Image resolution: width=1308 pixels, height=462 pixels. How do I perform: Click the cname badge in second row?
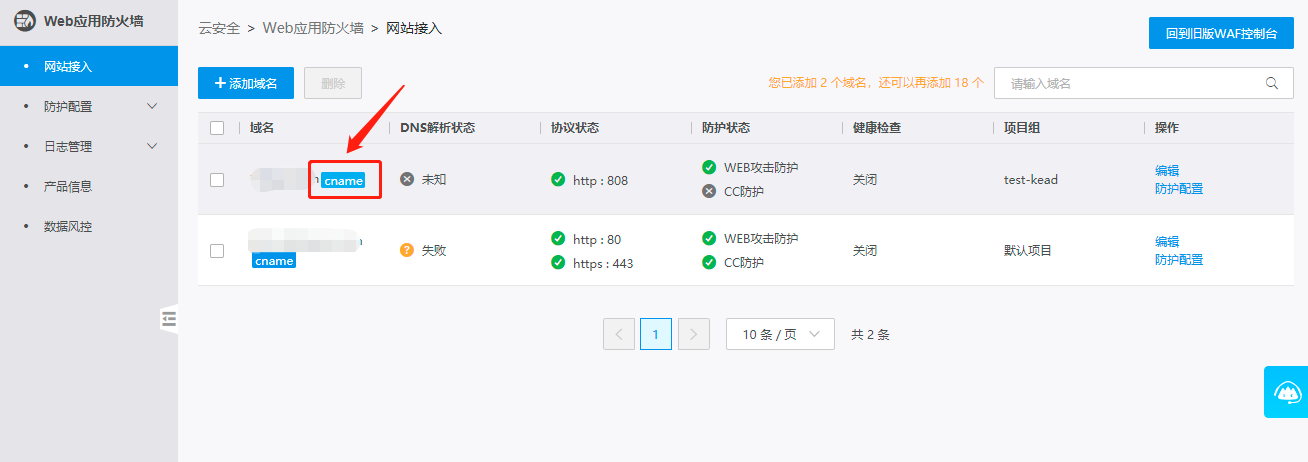274,261
